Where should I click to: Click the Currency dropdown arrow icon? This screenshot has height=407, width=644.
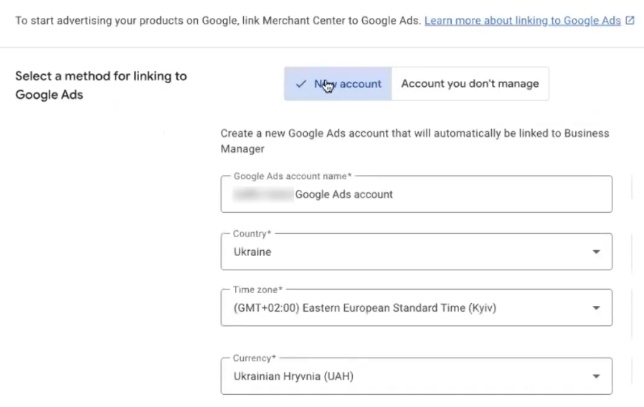pyautogui.click(x=596, y=376)
